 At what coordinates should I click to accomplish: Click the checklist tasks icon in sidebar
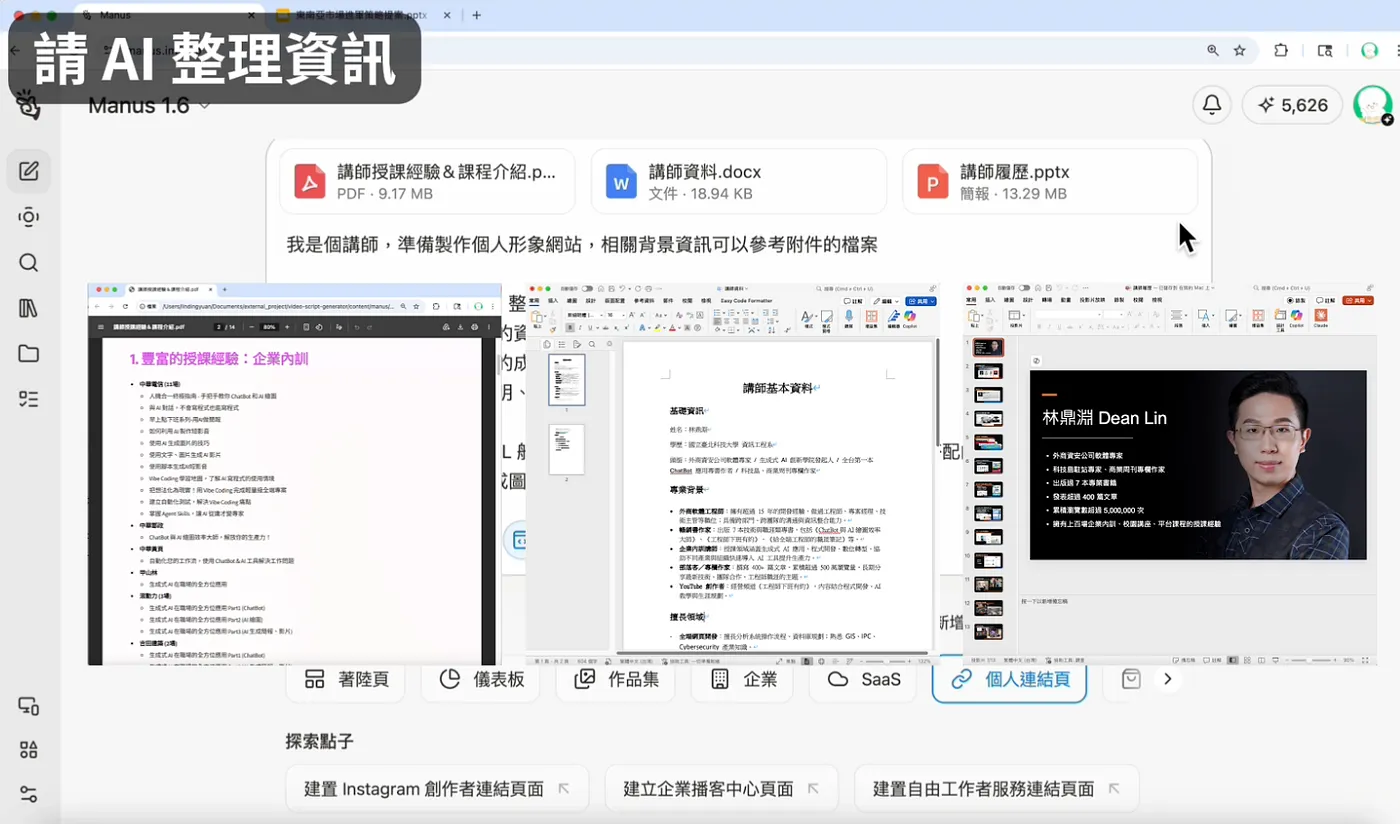pos(29,399)
